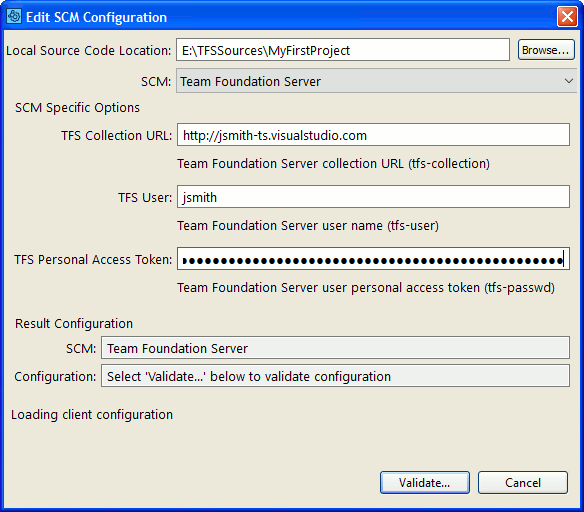Click the 'TFS Personal Access Token:' label
The height and width of the screenshot is (512, 584).
pos(93,259)
